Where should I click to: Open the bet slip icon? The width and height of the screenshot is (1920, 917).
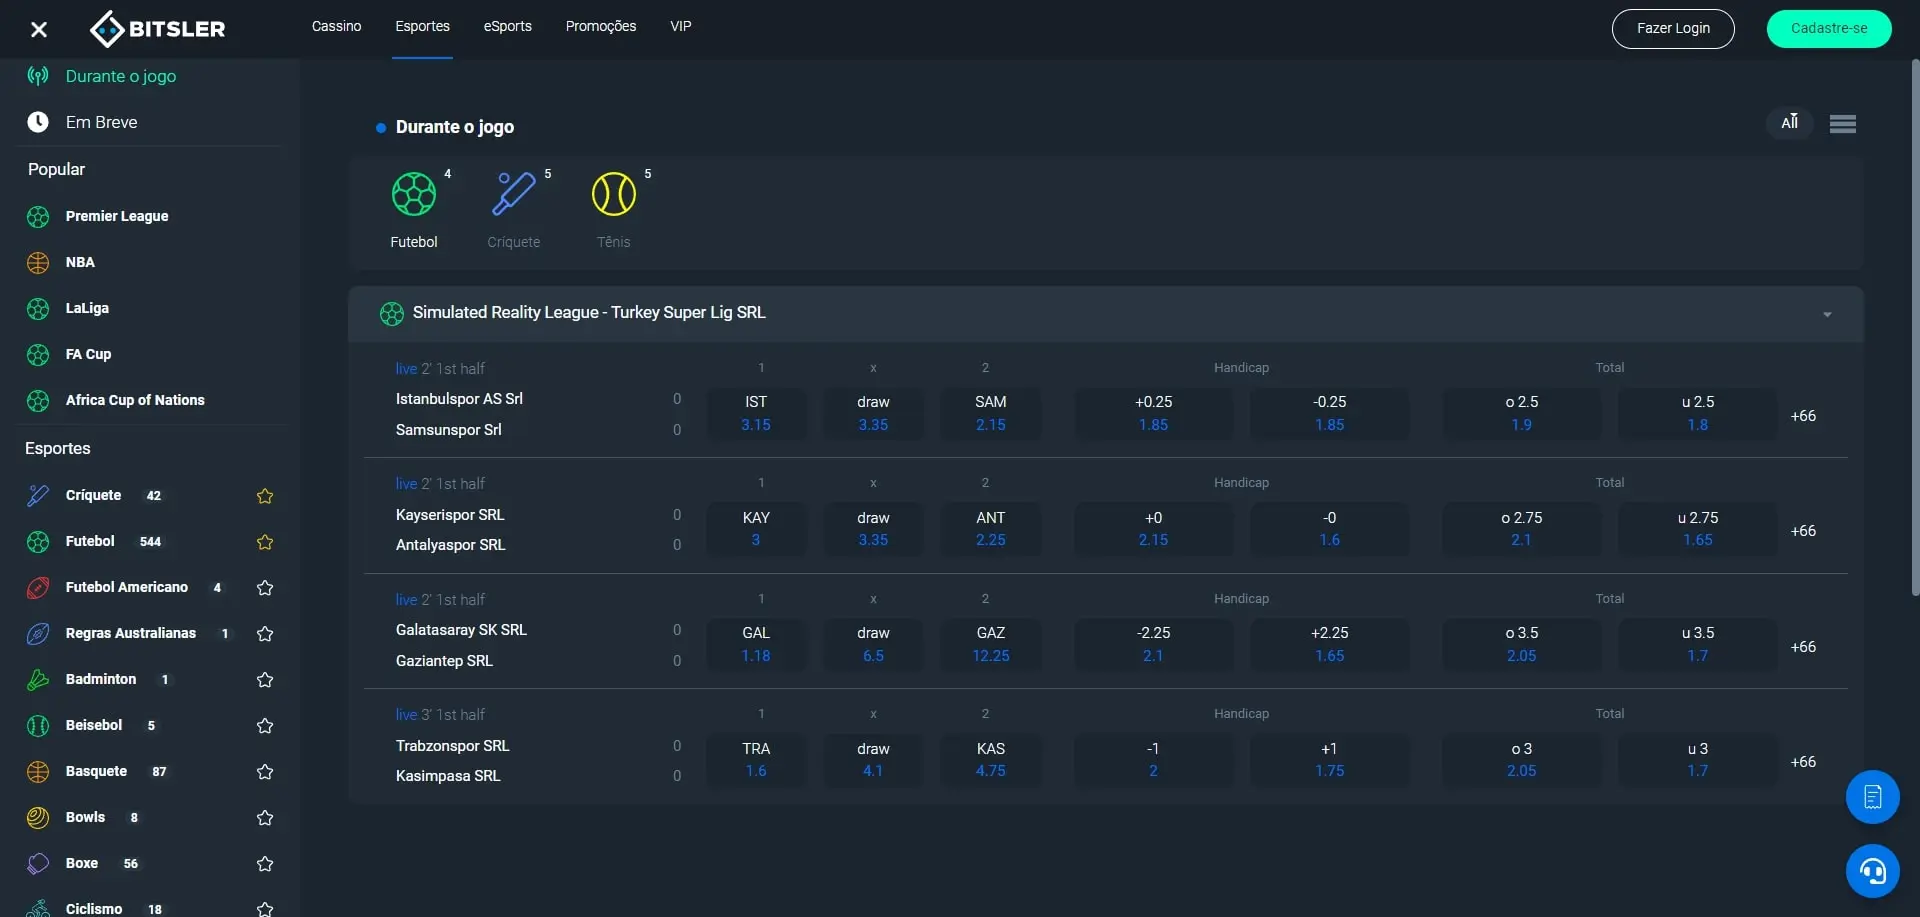coord(1872,797)
